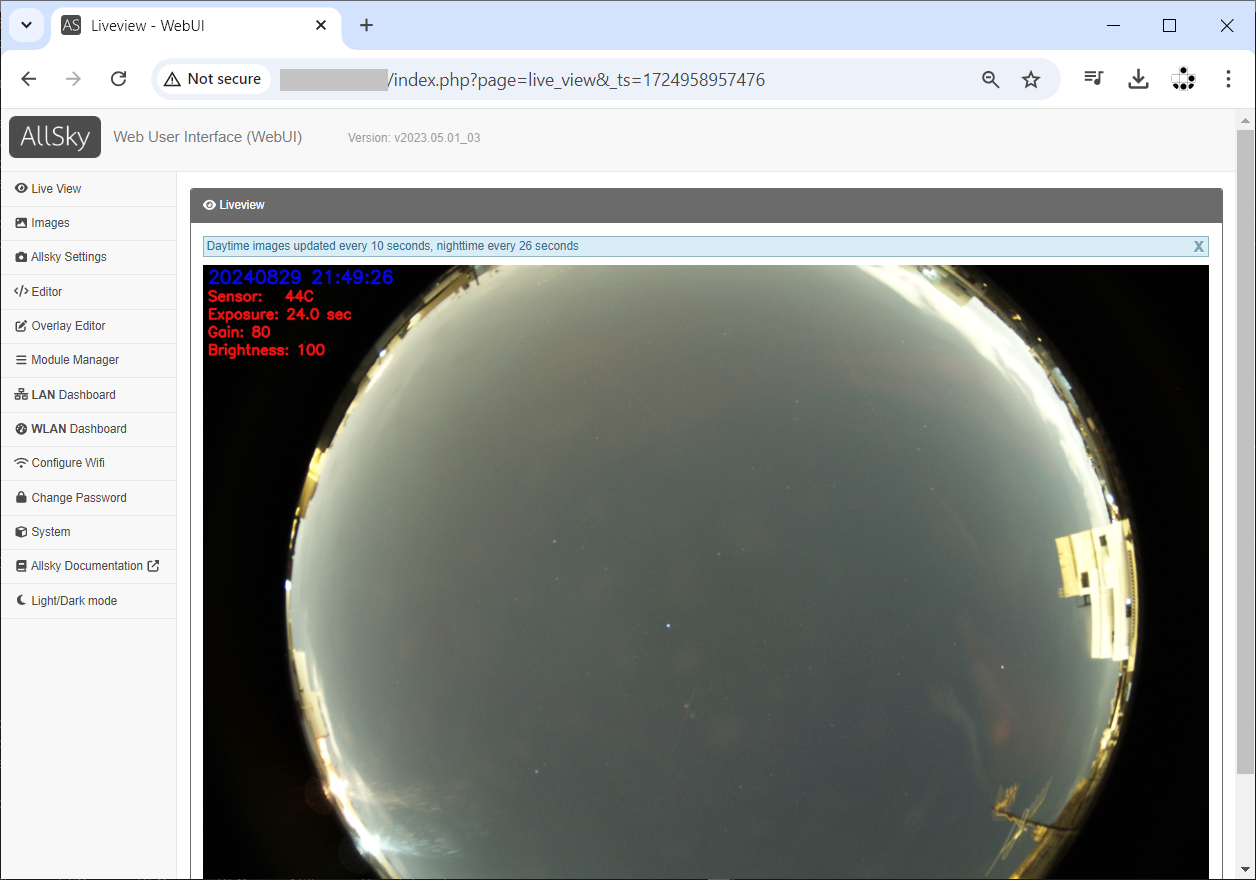Screen dimensions: 1256x880
Task: Reload the Liveview page
Action: (118, 79)
